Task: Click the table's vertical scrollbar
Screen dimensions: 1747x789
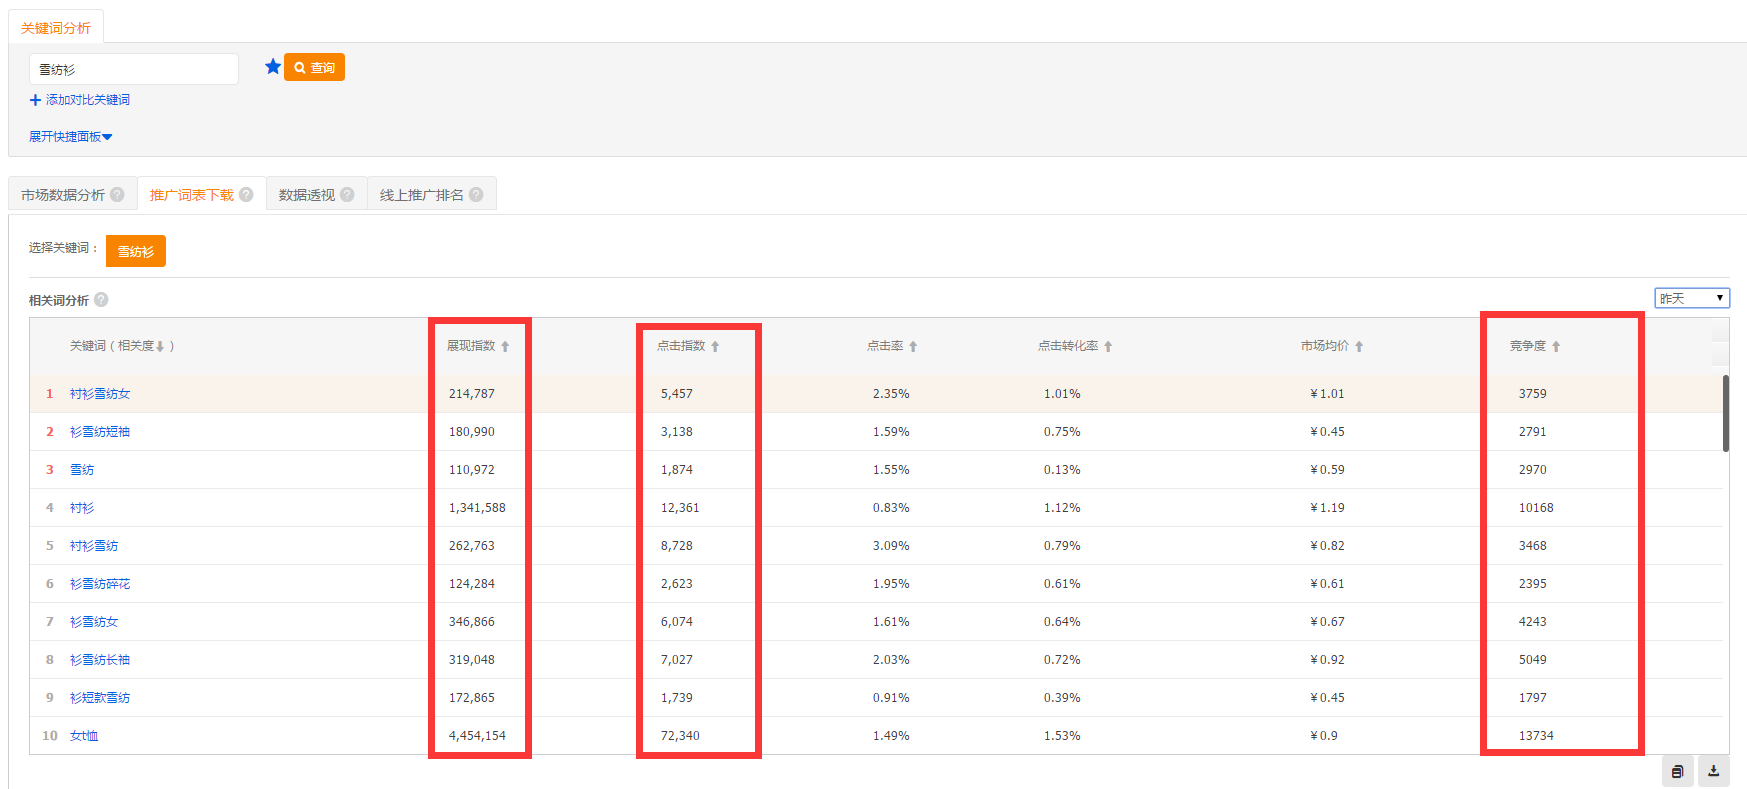Action: click(1725, 413)
